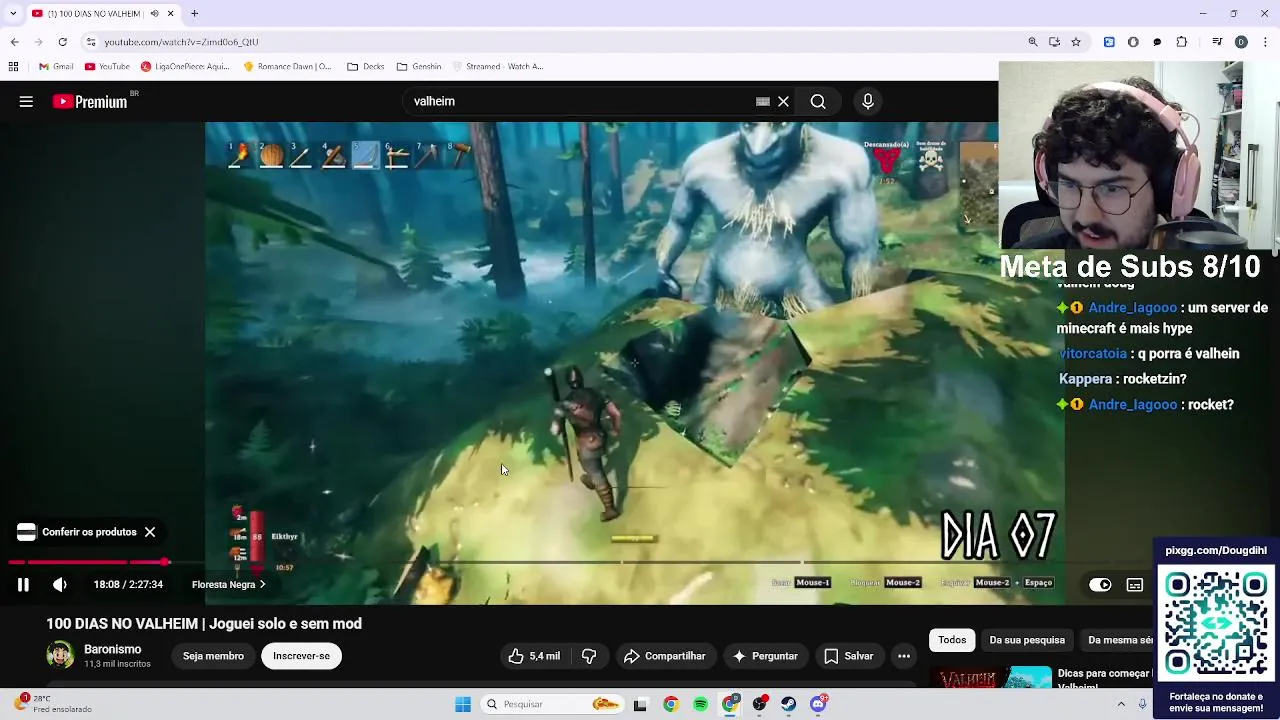The width and height of the screenshot is (1280, 720).
Task: Close the 100 DIAS NO VALHEIM tab
Action: (170, 13)
